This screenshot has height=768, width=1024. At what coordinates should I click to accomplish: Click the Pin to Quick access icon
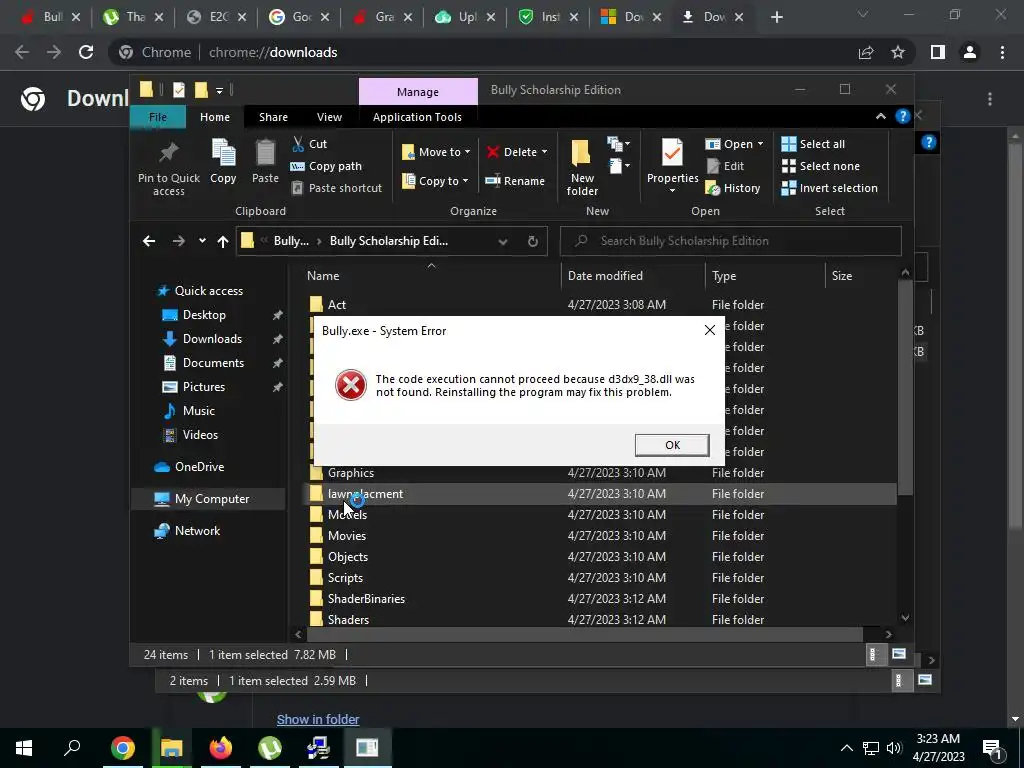[x=168, y=152]
